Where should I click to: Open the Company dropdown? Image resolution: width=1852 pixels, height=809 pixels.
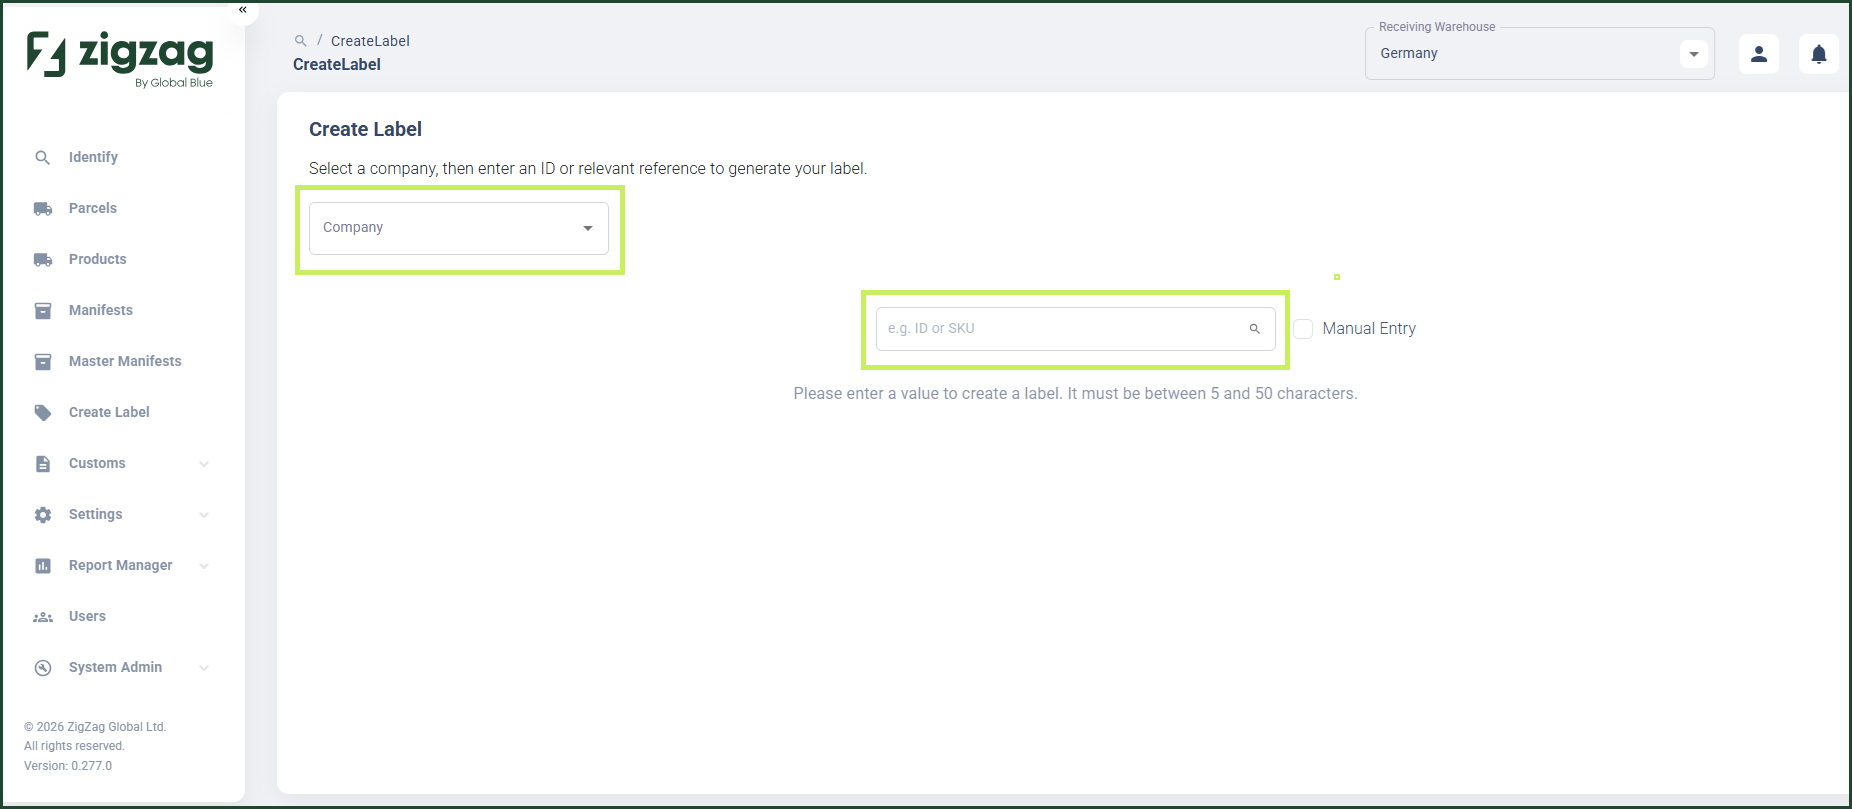[459, 228]
